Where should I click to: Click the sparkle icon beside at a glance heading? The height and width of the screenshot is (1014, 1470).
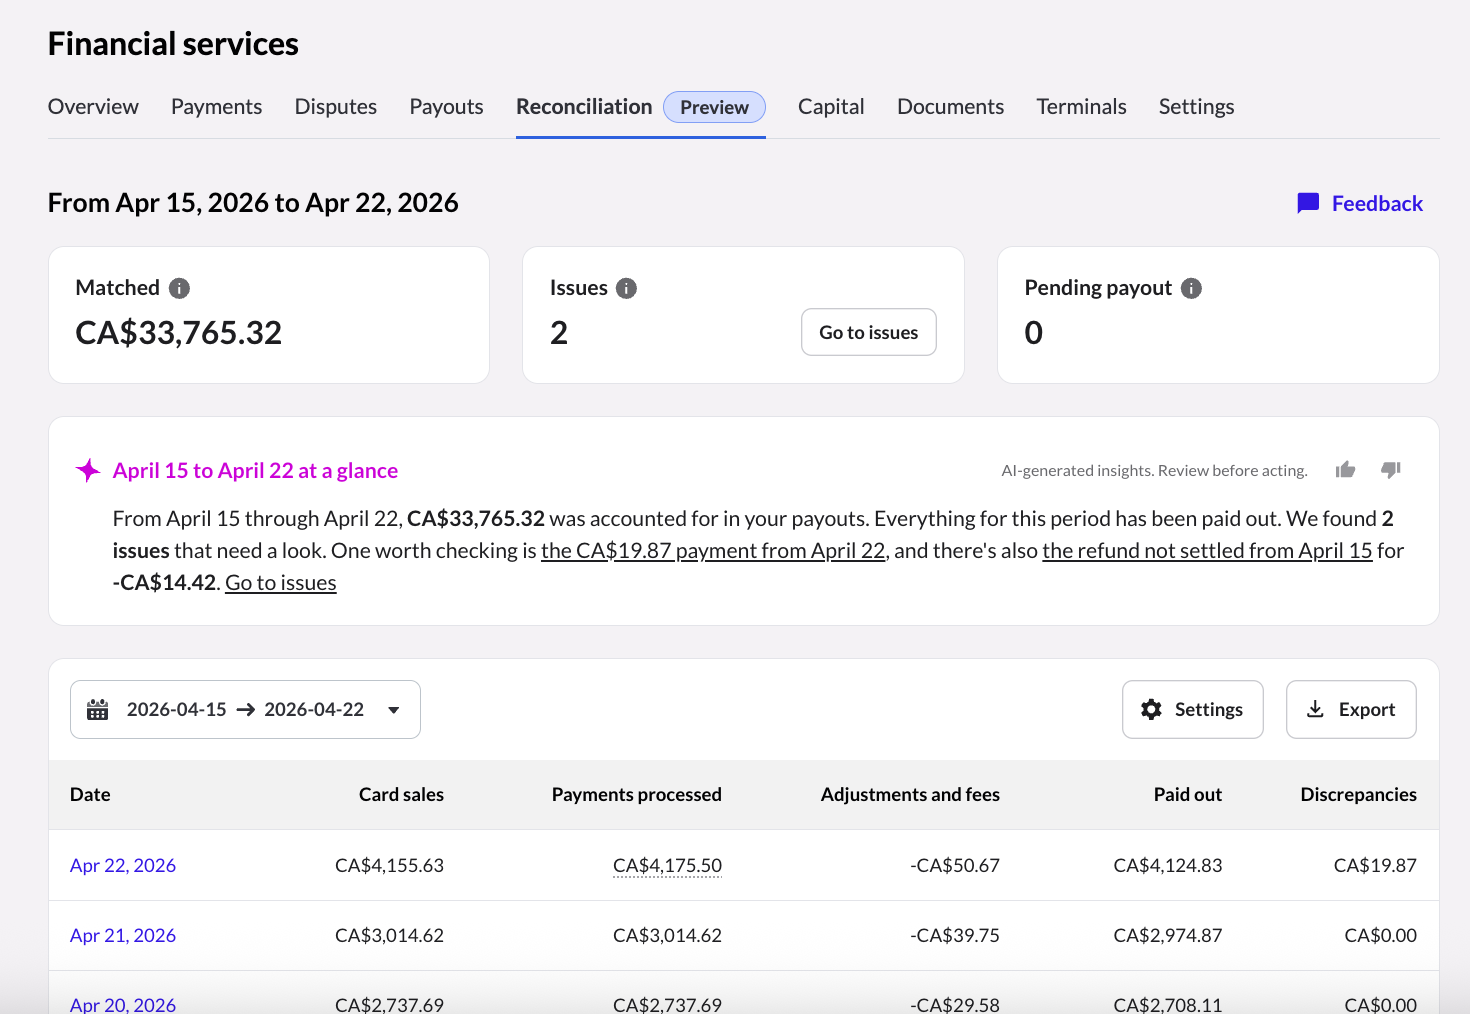(88, 471)
